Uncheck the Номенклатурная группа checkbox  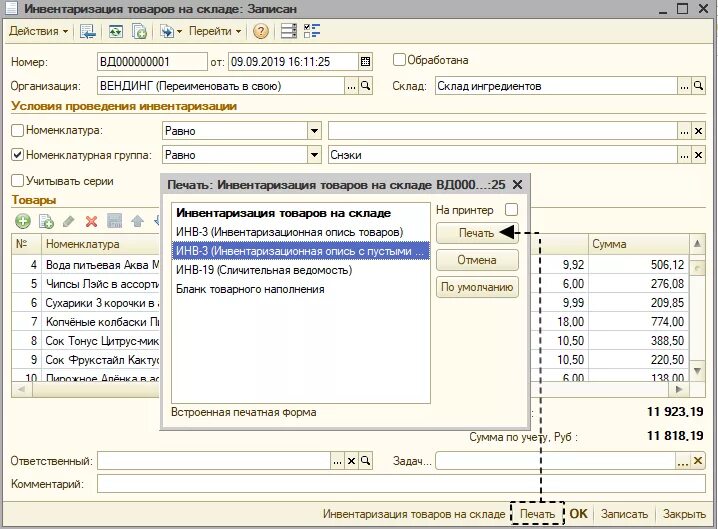click(x=17, y=155)
